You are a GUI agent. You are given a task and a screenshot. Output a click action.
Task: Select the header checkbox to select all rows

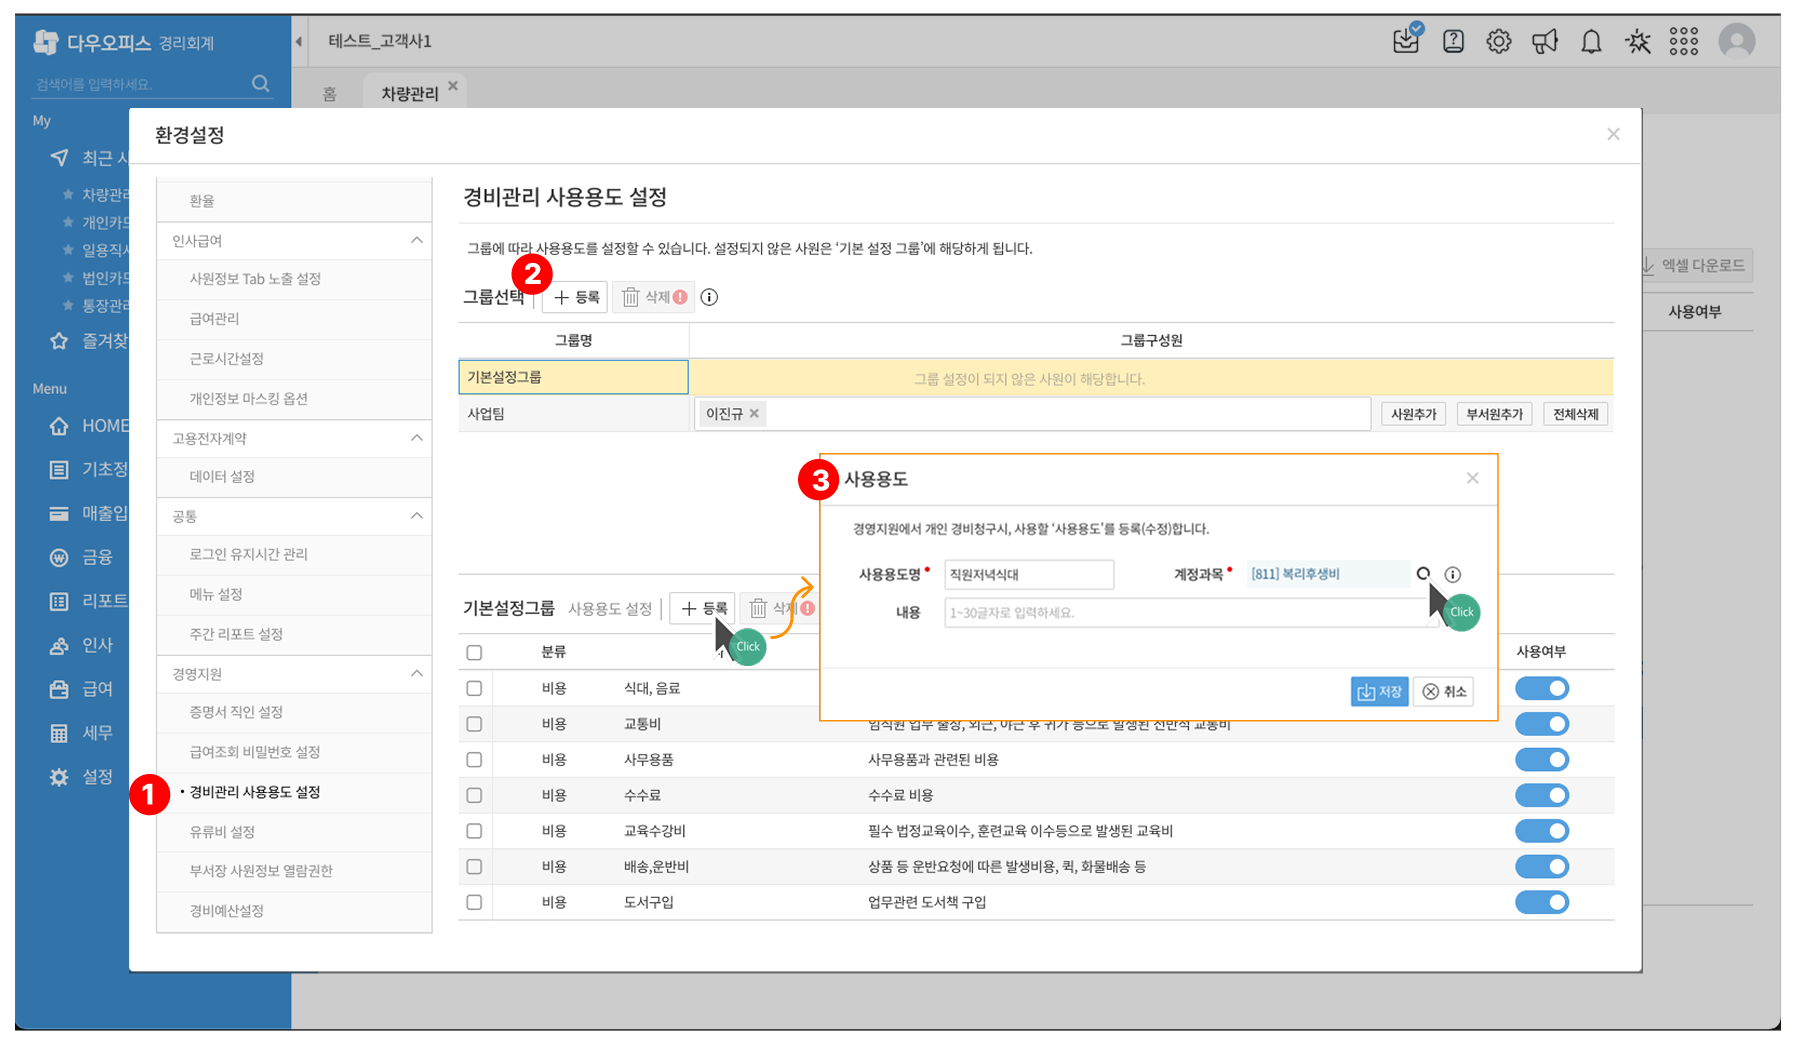tap(474, 651)
